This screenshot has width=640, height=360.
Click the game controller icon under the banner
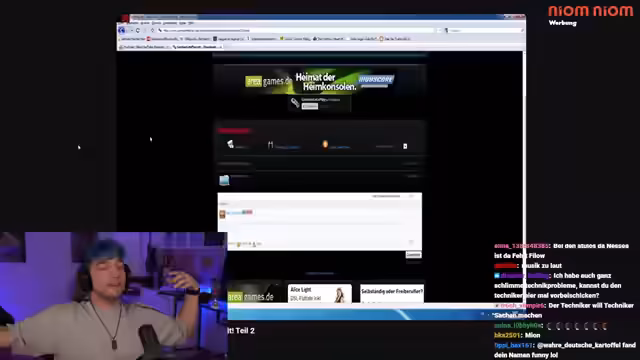click(295, 102)
